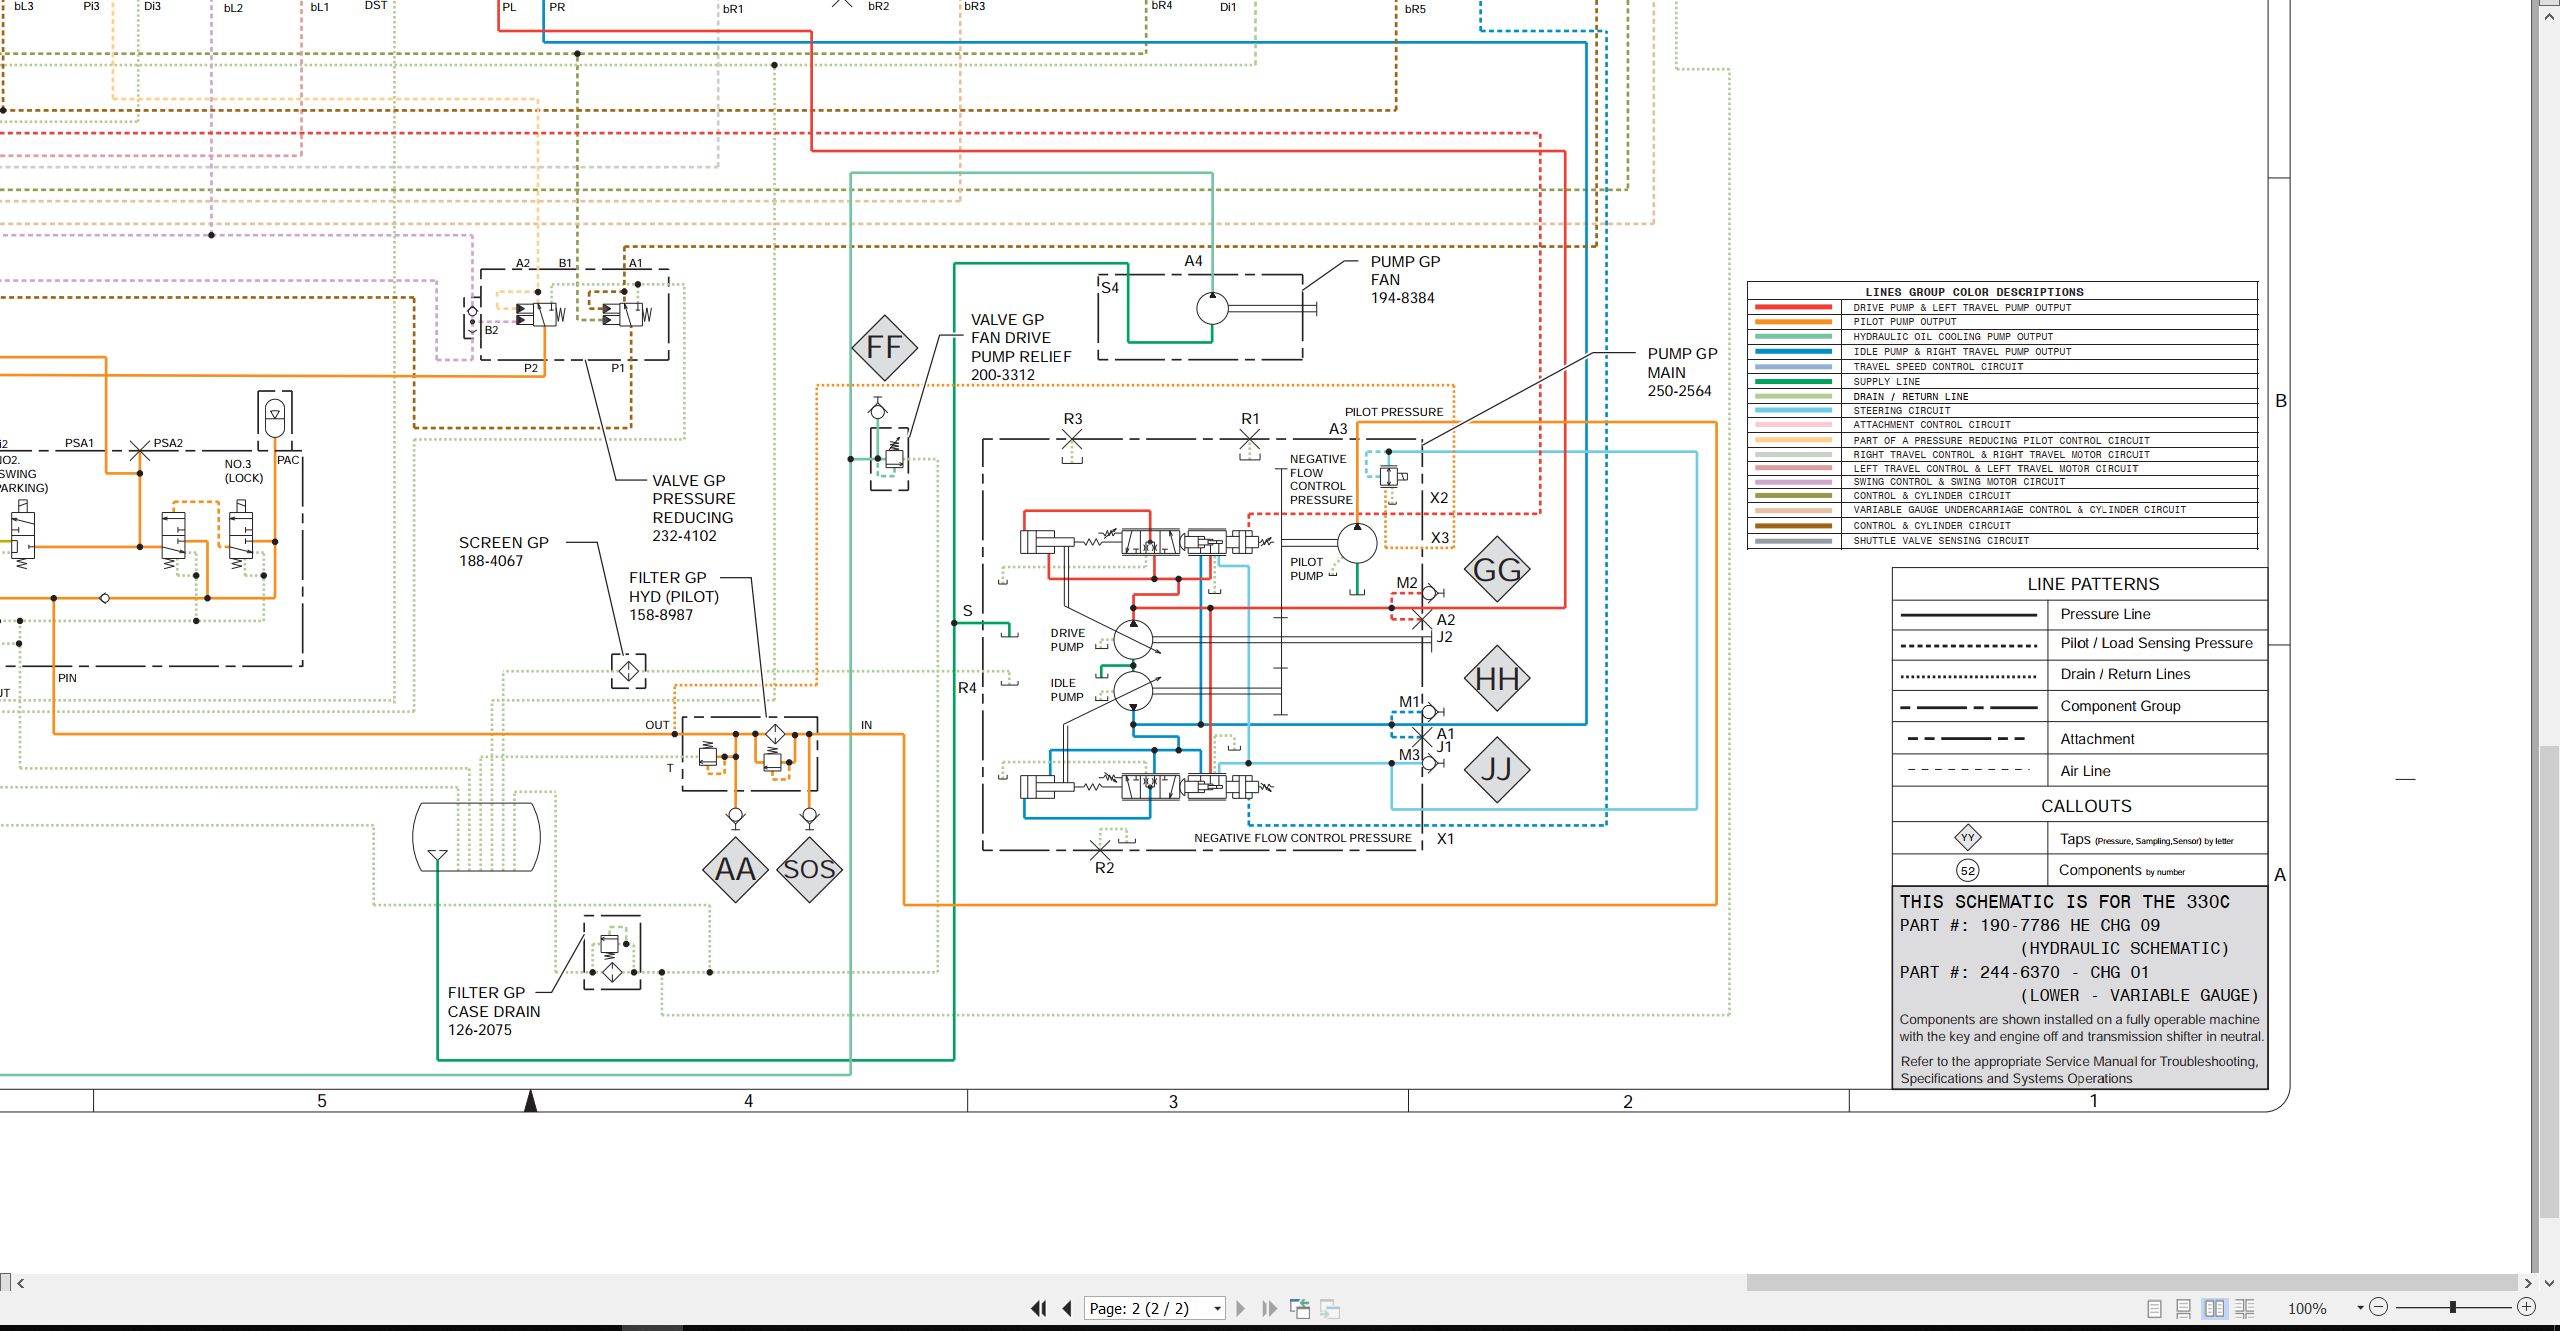Screen dimensions: 2560x1331
Task: Click the next view navigation icon
Action: [x=1330, y=1308]
